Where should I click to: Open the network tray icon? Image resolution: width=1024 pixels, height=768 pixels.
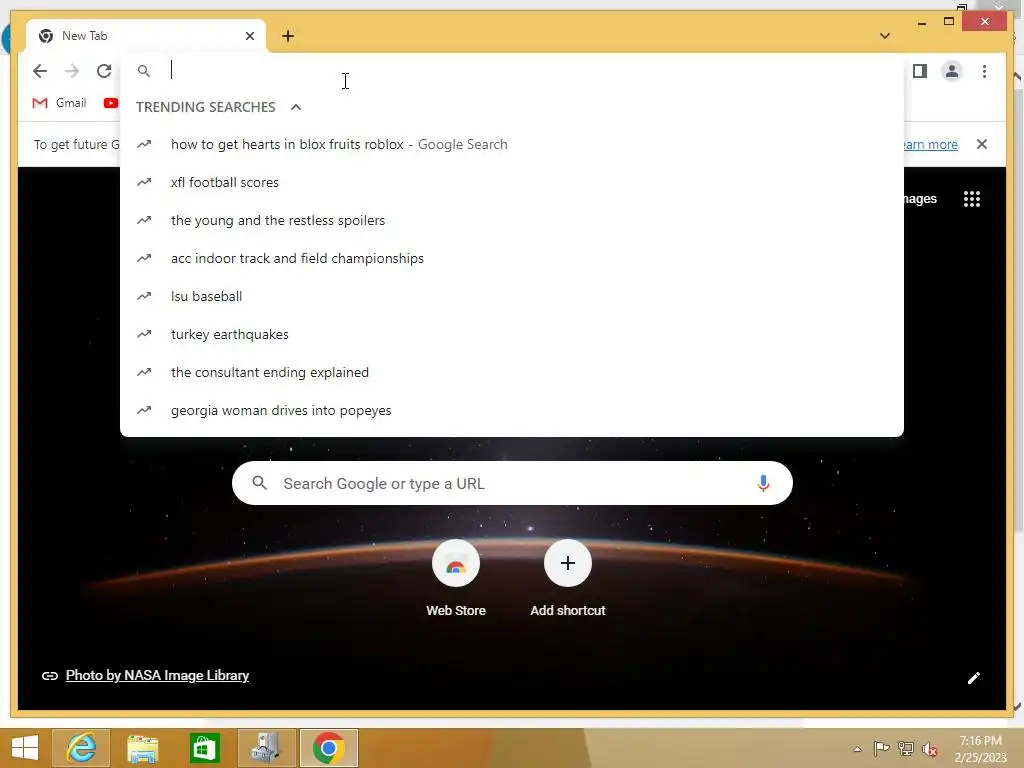click(x=906, y=748)
